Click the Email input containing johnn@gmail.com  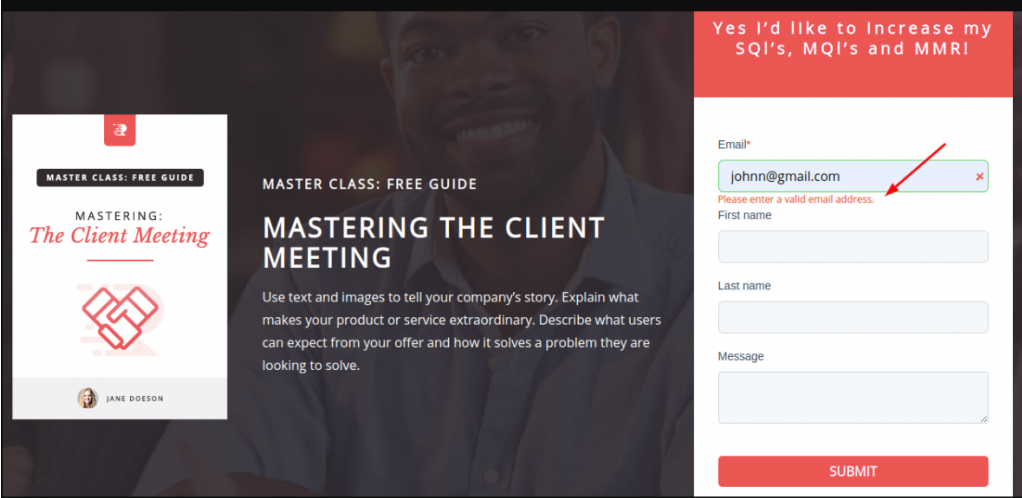point(853,176)
